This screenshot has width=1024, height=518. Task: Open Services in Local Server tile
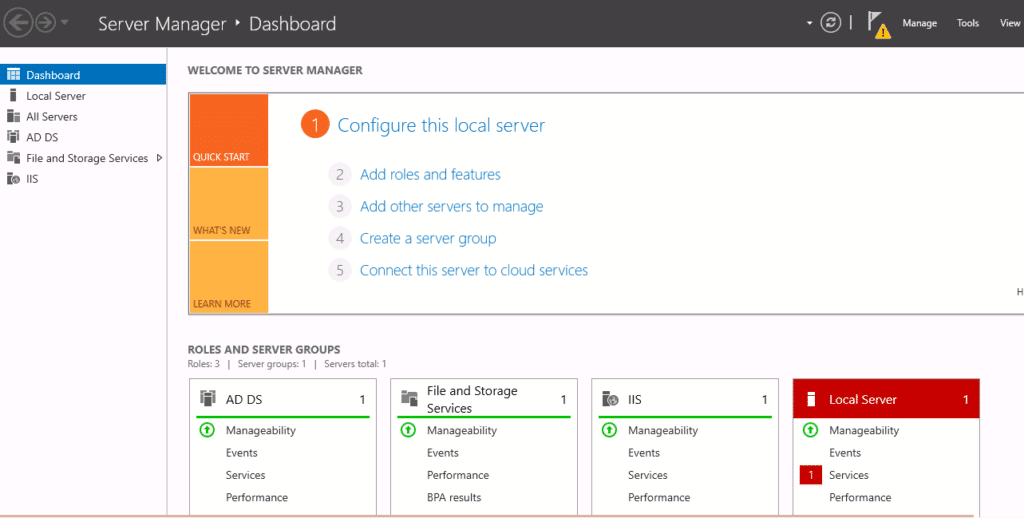click(x=849, y=475)
